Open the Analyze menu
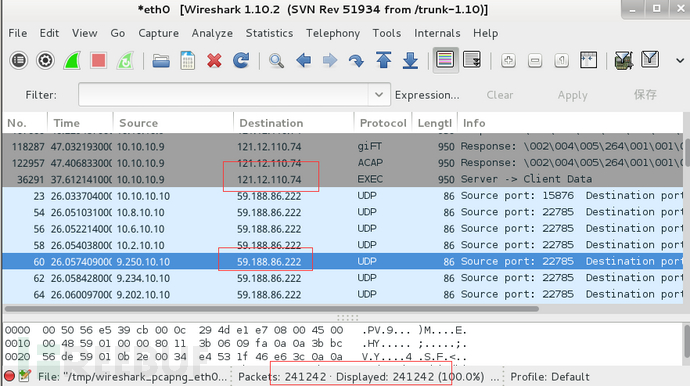The image size is (690, 386). pyautogui.click(x=212, y=33)
